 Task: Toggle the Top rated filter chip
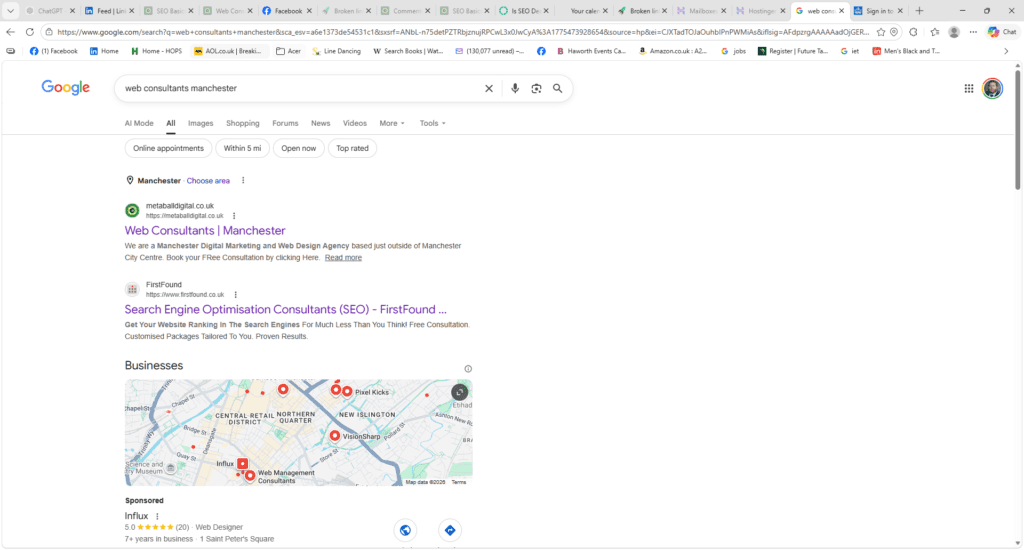[x=352, y=148]
